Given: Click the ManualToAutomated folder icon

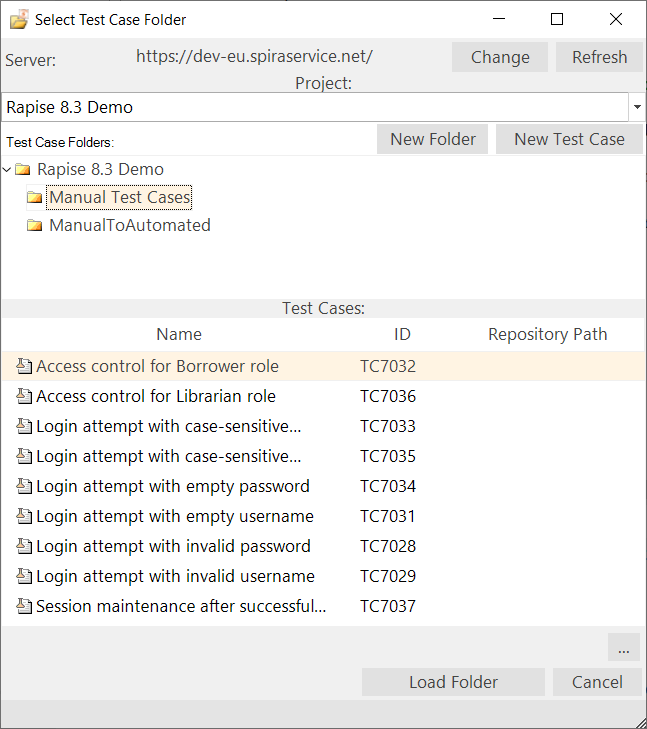Looking at the screenshot, I should pyautogui.click(x=35, y=226).
